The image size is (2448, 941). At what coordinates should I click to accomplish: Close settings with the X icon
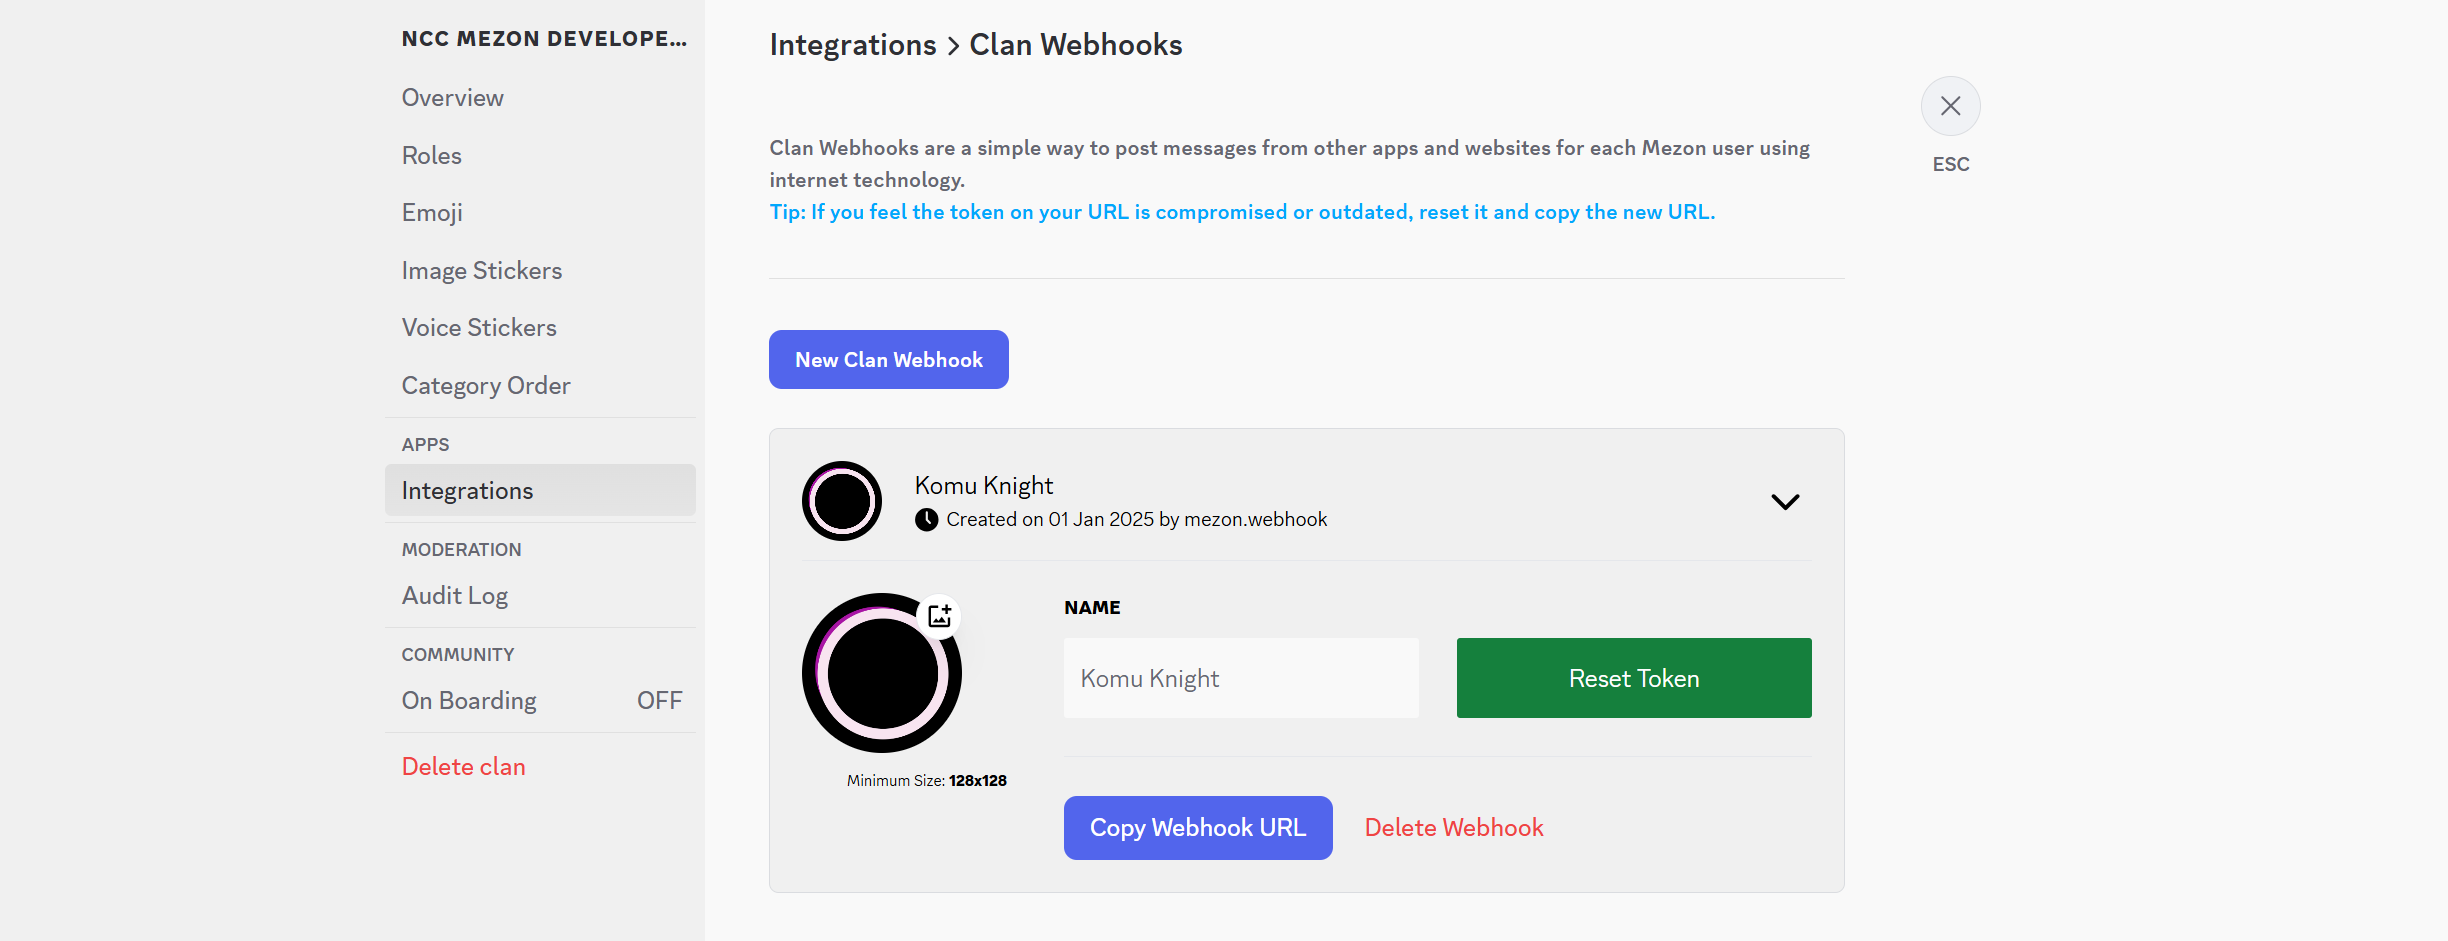coord(1950,106)
